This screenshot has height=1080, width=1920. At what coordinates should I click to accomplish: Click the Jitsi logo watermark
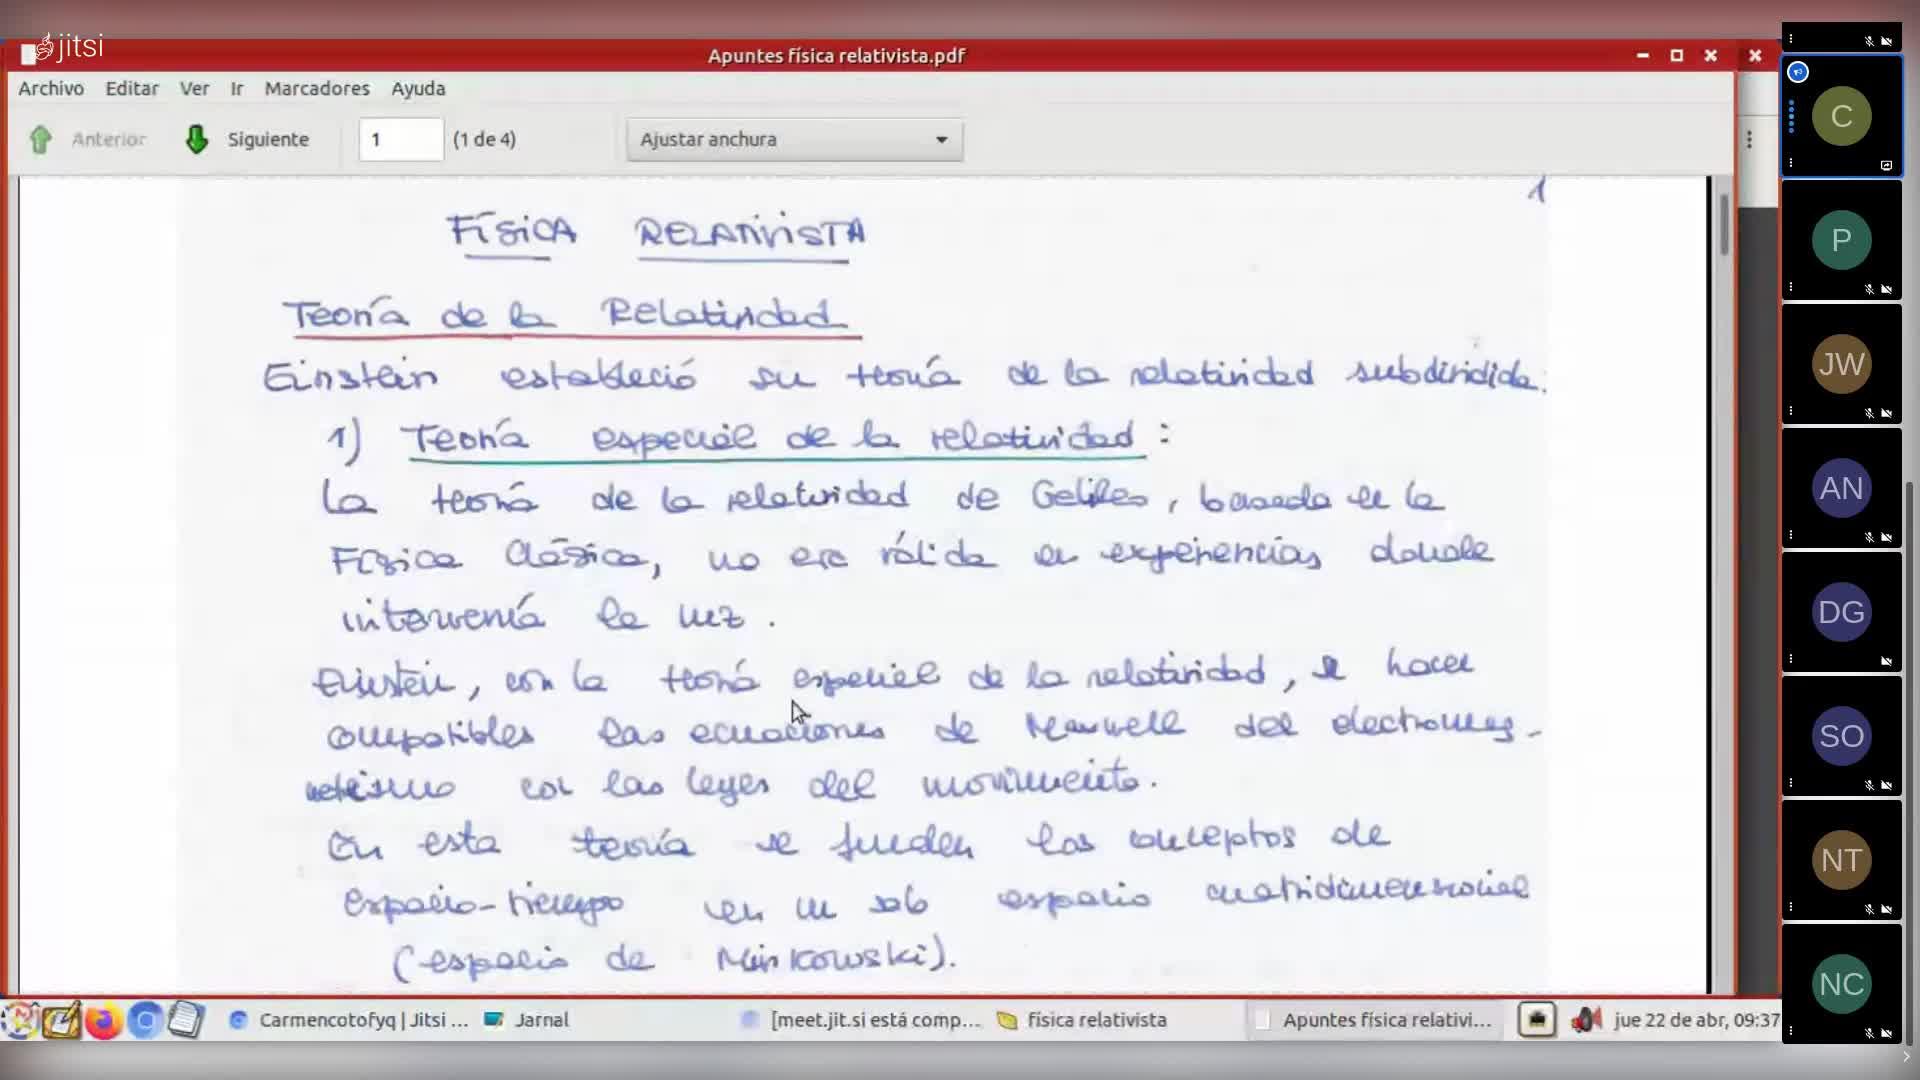[70, 47]
